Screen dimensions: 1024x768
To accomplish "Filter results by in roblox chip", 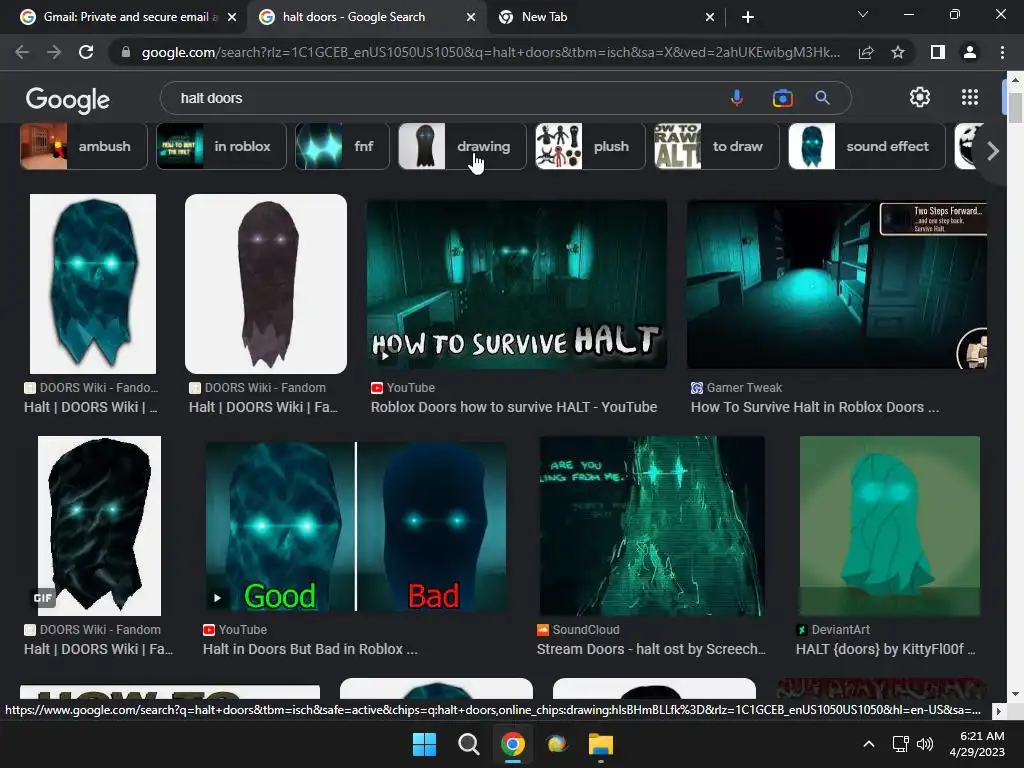I will pos(221,146).
